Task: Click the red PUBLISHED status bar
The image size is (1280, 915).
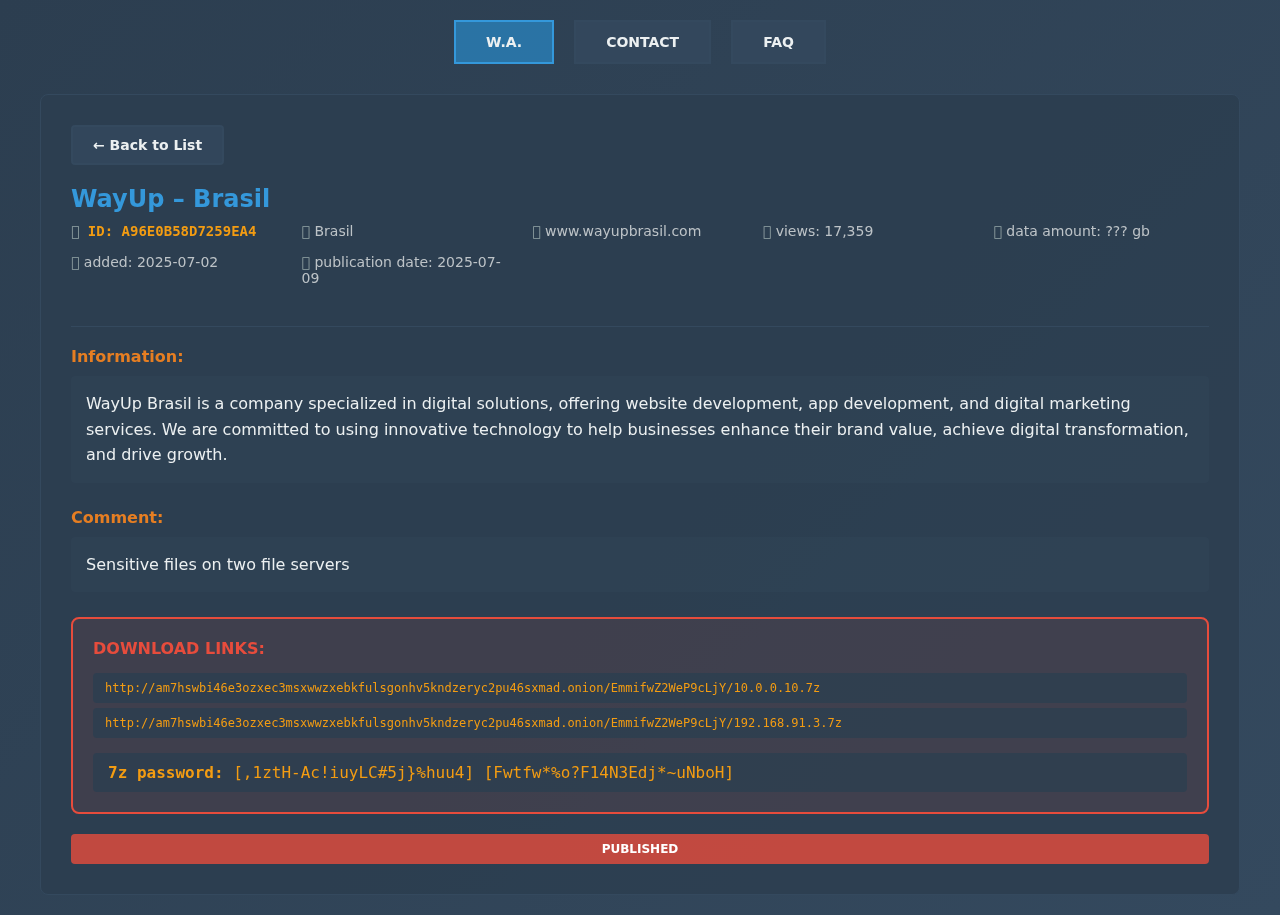Action: pos(640,849)
